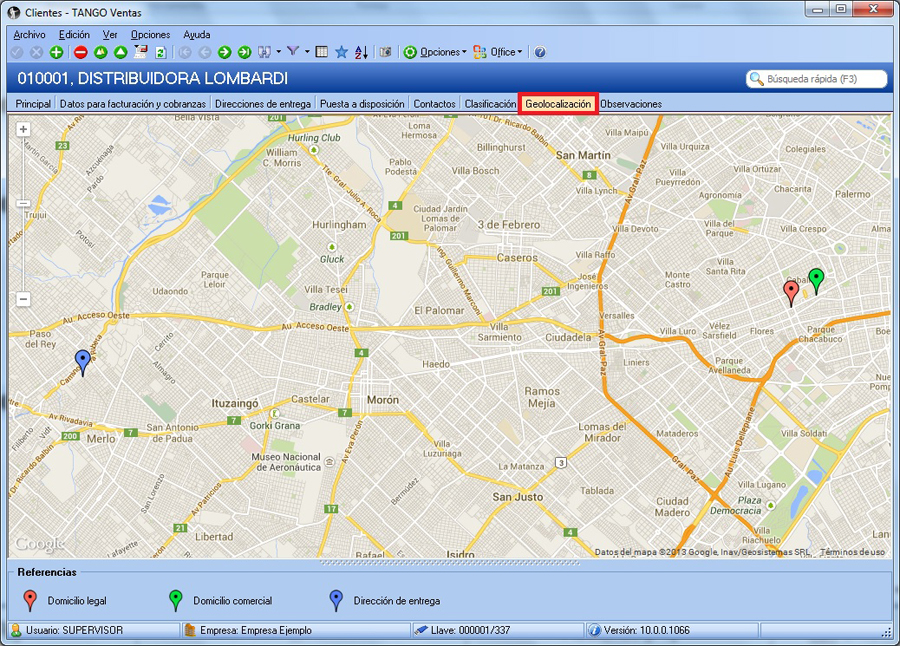Image resolution: width=900 pixels, height=646 pixels.
Task: Click the refresh icon with green arrows
Action: point(161,52)
